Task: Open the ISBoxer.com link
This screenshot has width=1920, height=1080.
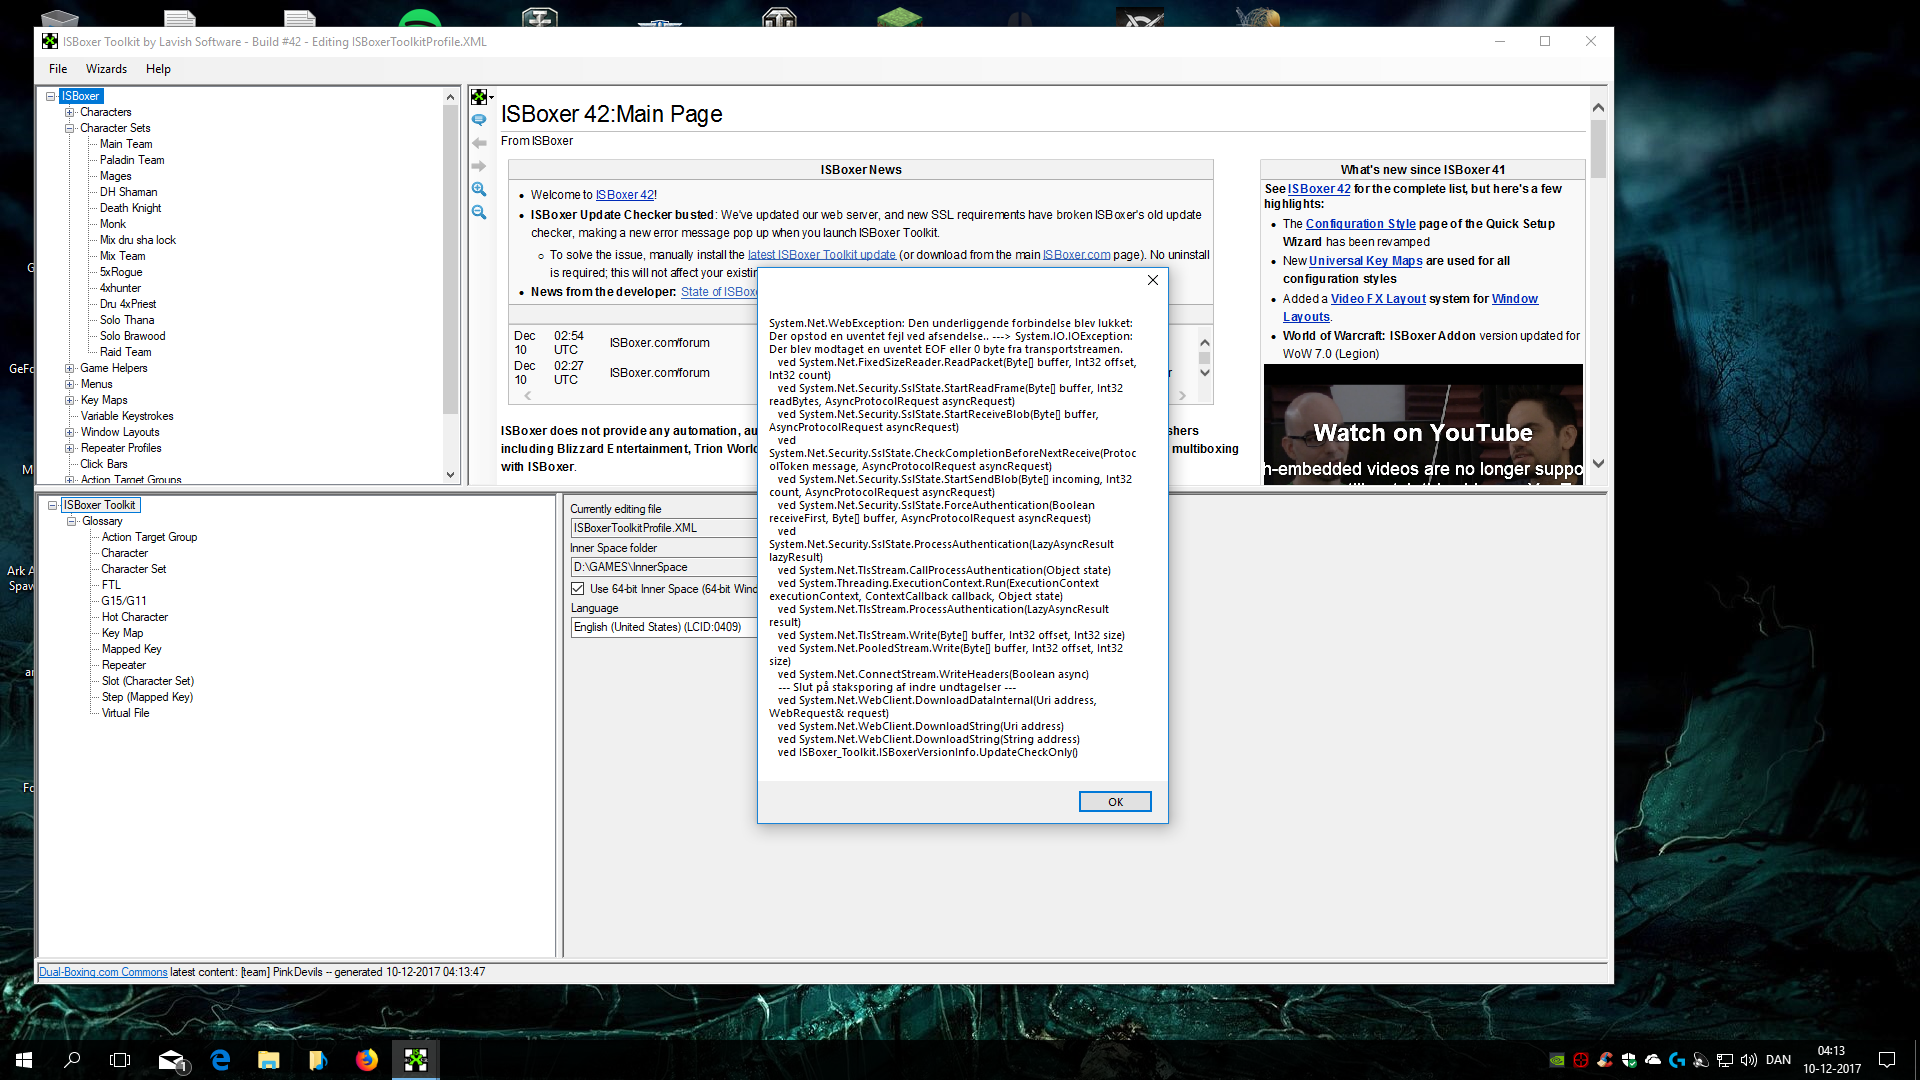Action: [x=1076, y=255]
